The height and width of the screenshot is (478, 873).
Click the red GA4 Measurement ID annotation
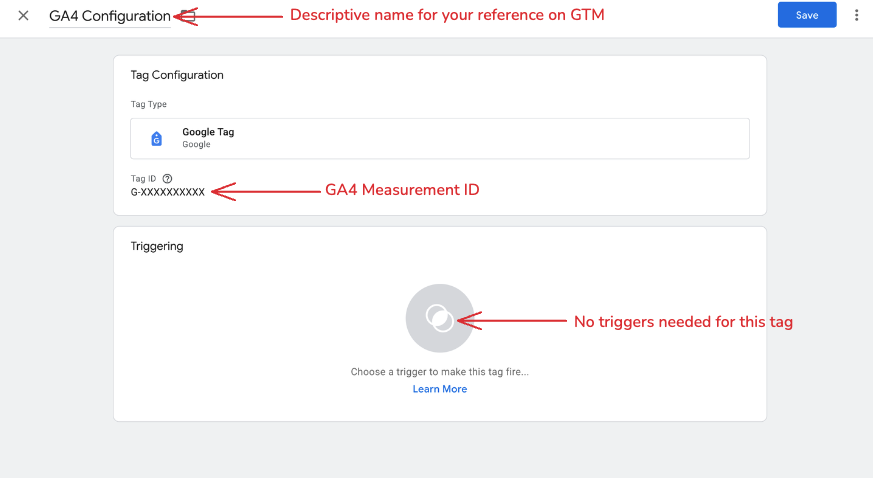pos(402,190)
